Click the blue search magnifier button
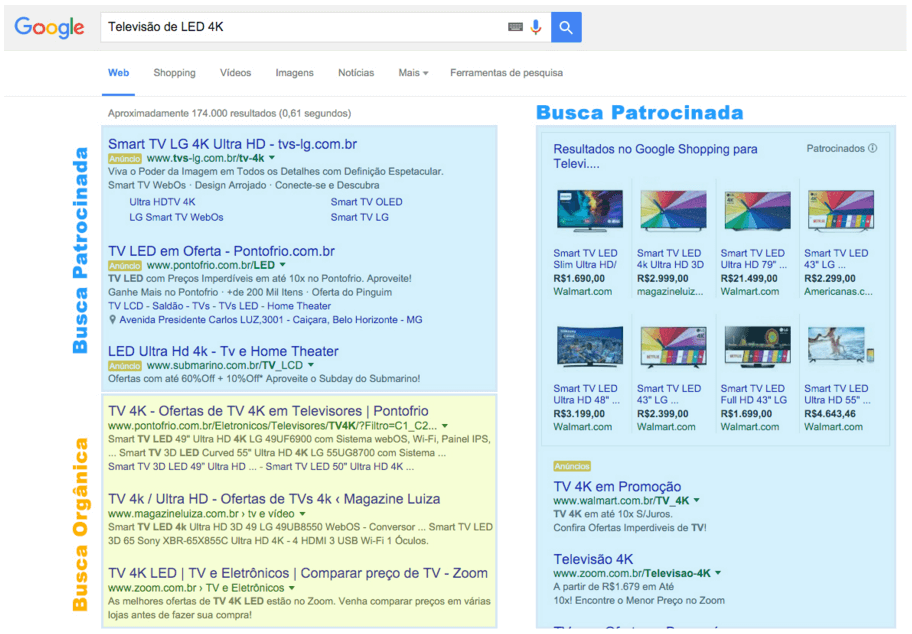 tap(566, 27)
